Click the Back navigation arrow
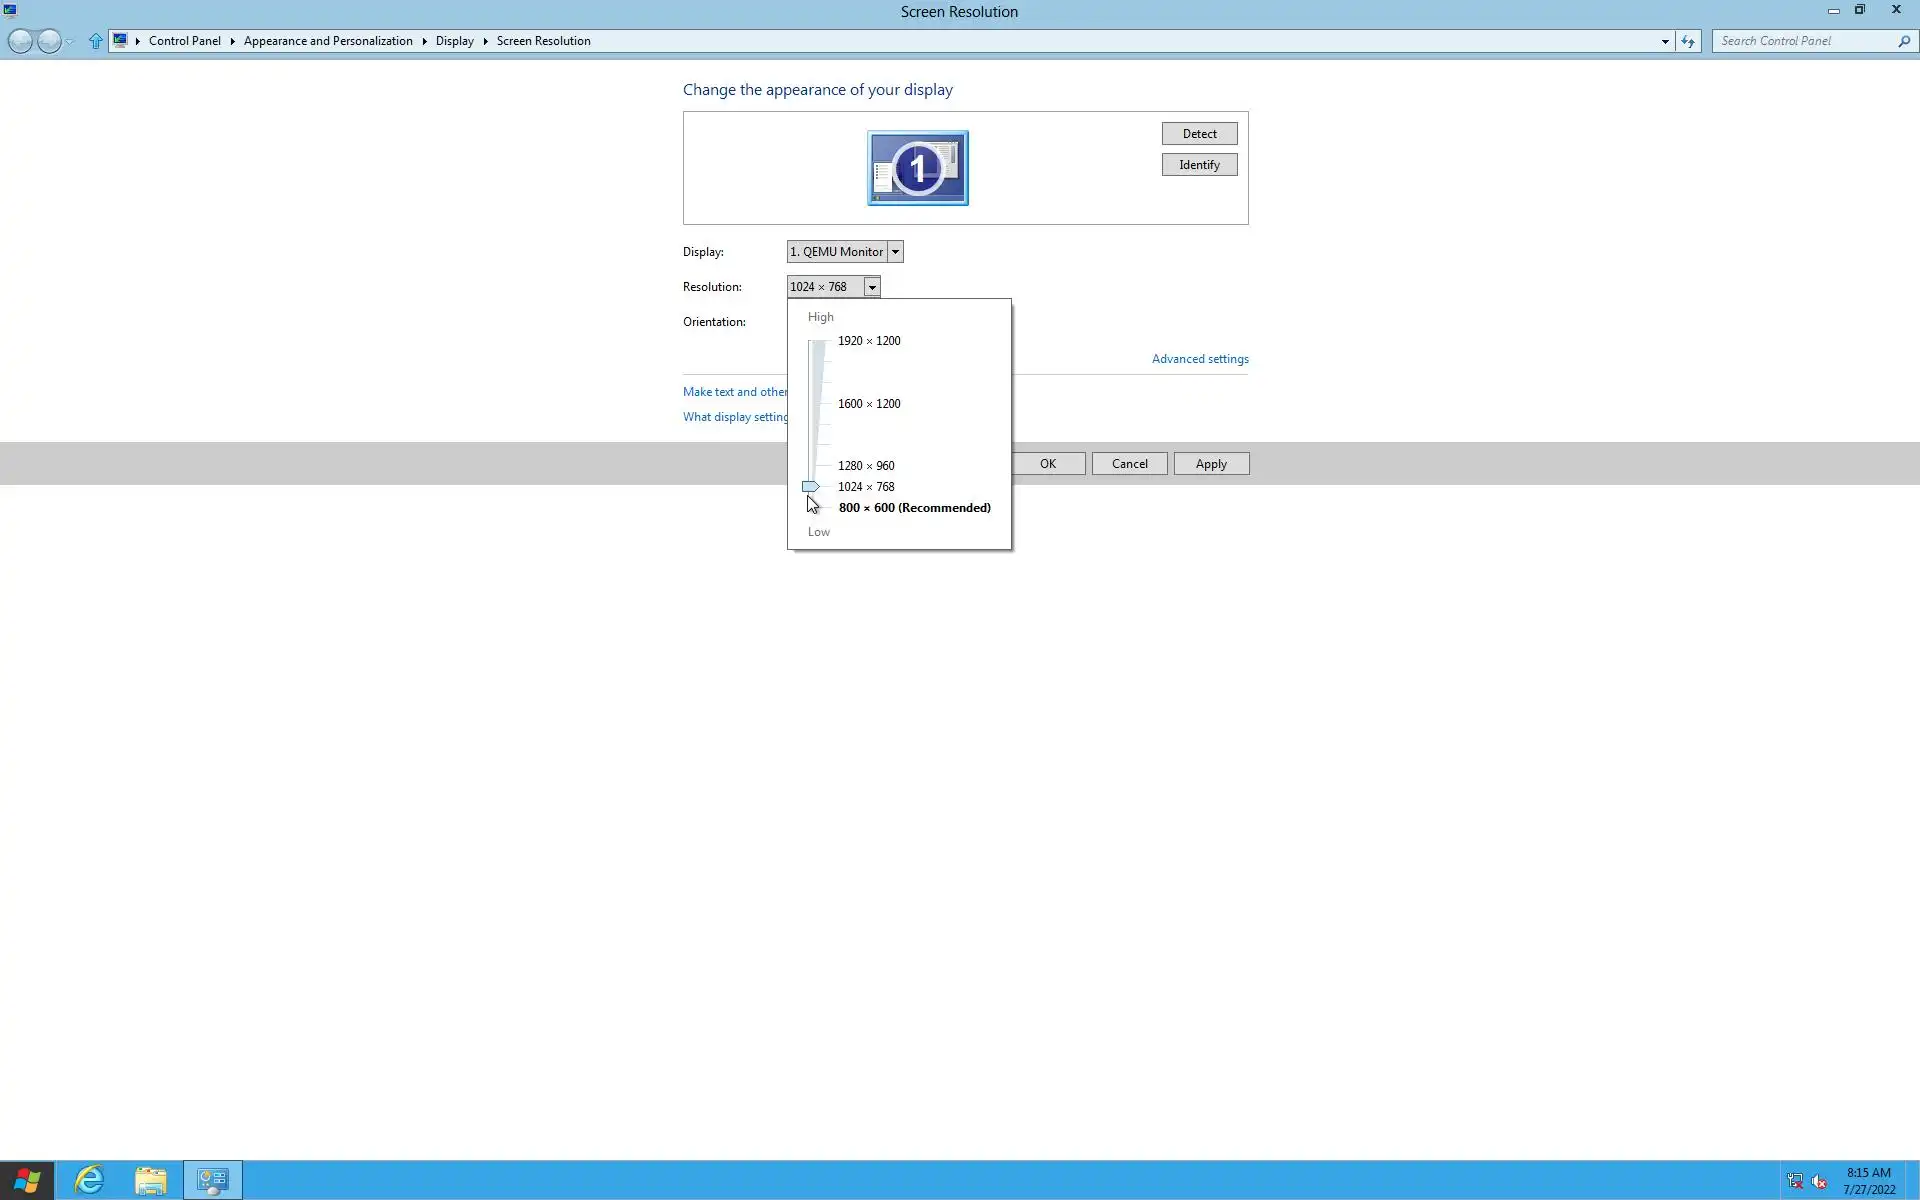Viewport: 1920px width, 1200px height. point(19,41)
